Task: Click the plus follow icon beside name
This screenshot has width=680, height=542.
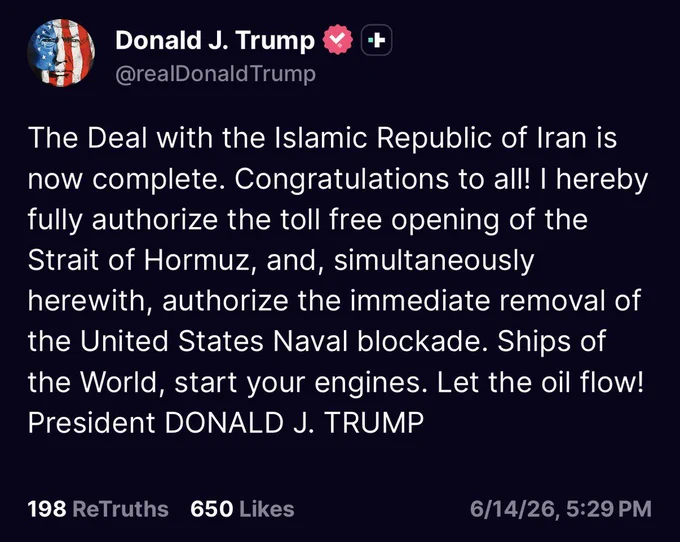Action: [376, 40]
